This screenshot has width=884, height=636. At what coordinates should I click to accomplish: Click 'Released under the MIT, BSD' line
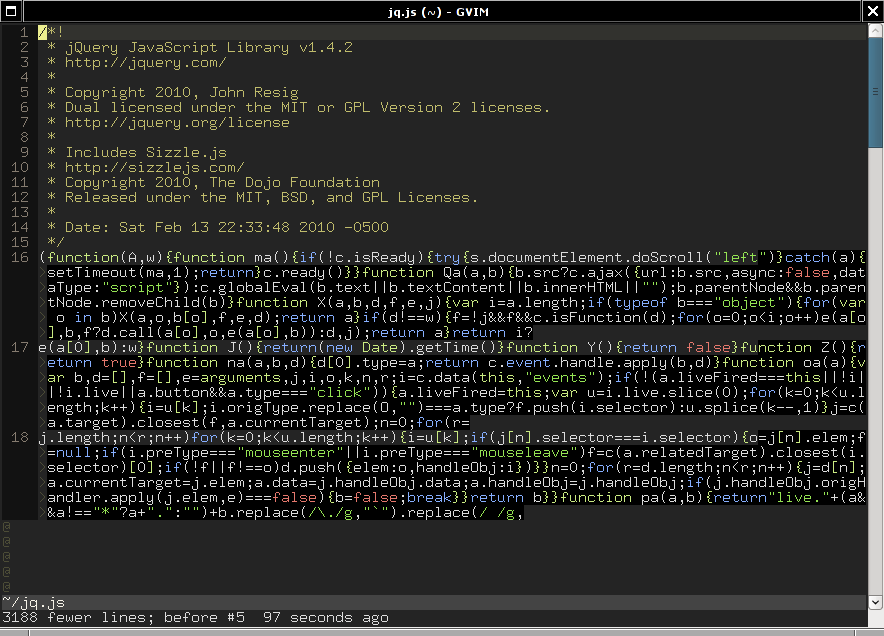271,197
